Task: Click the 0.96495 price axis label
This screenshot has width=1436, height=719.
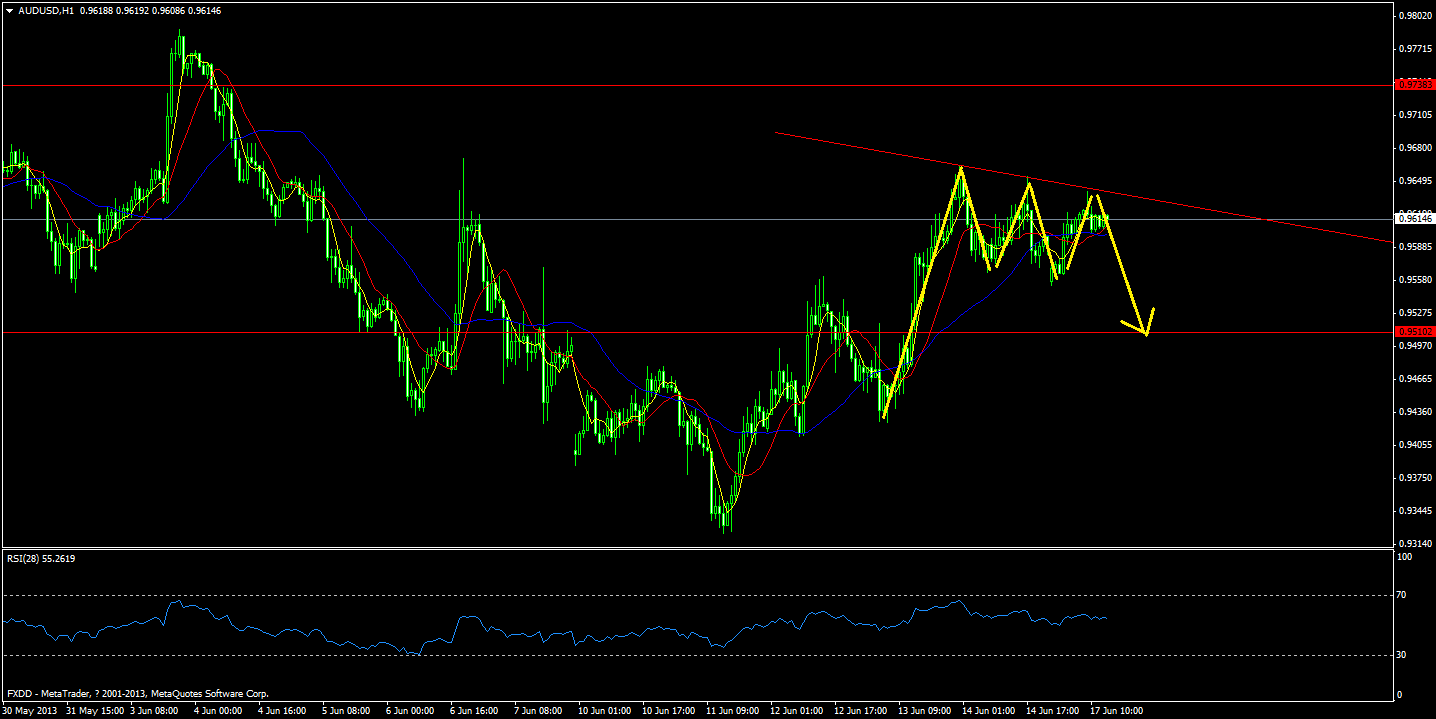Action: [1414, 181]
